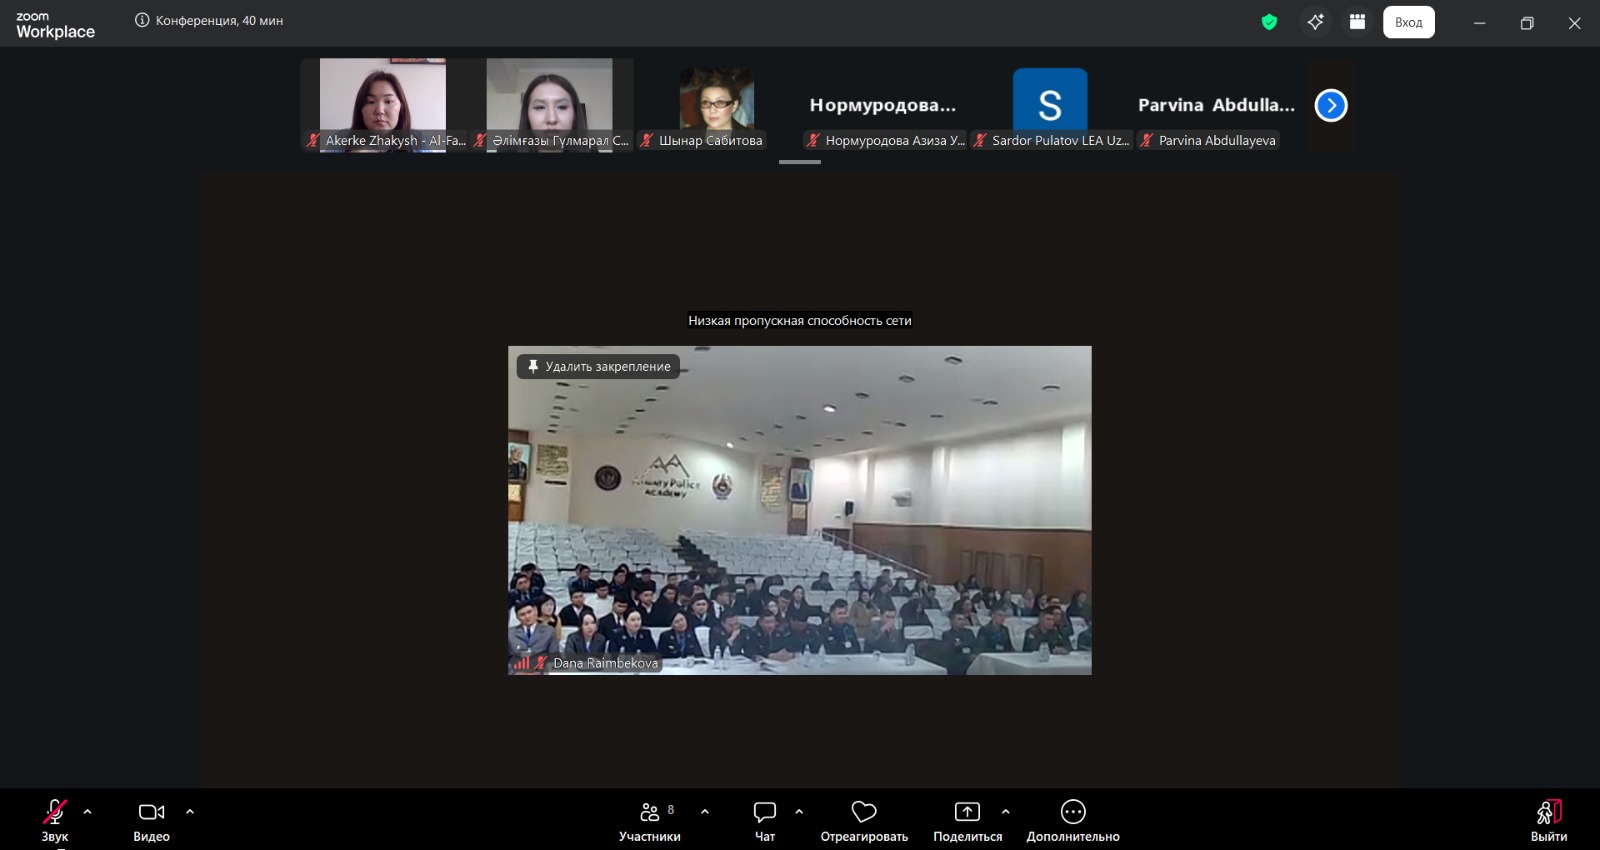Click the Вход sign-in button
The image size is (1600, 850).
pyautogui.click(x=1409, y=22)
